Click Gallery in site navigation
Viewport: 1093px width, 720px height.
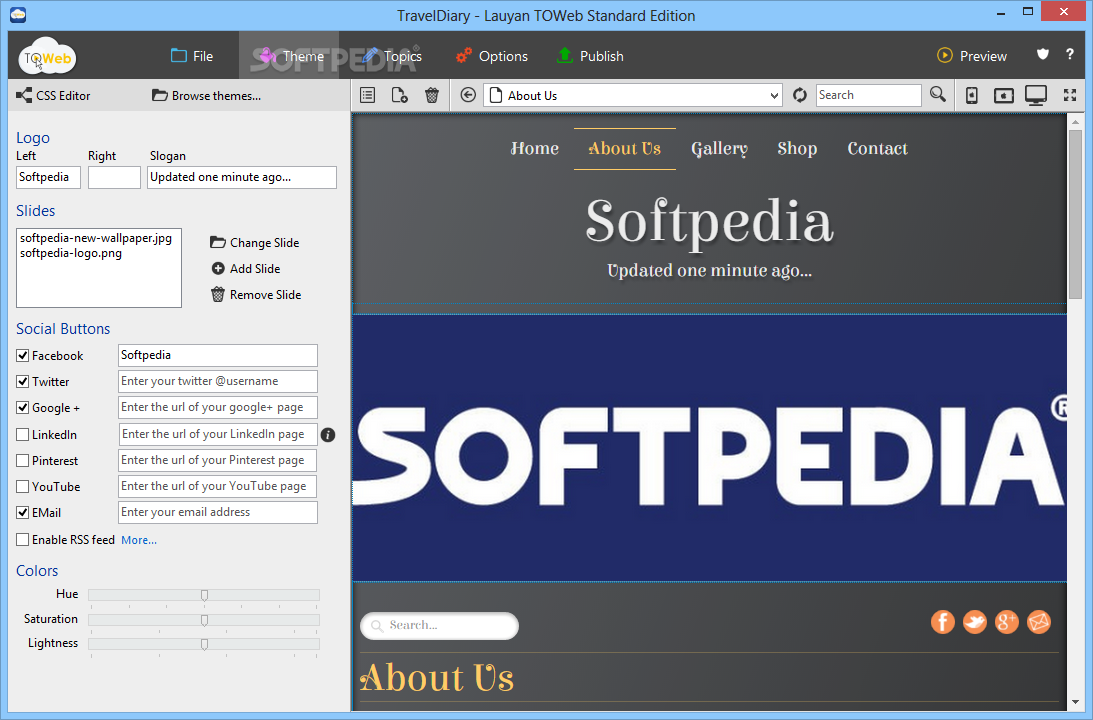click(719, 148)
